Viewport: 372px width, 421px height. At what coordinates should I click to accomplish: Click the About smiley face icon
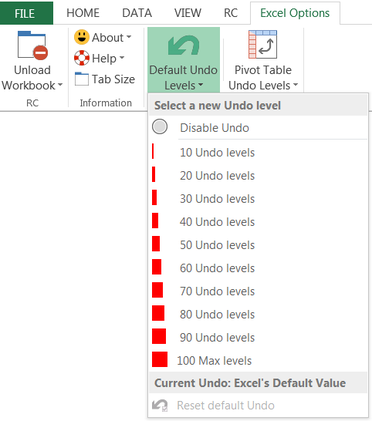(x=81, y=37)
